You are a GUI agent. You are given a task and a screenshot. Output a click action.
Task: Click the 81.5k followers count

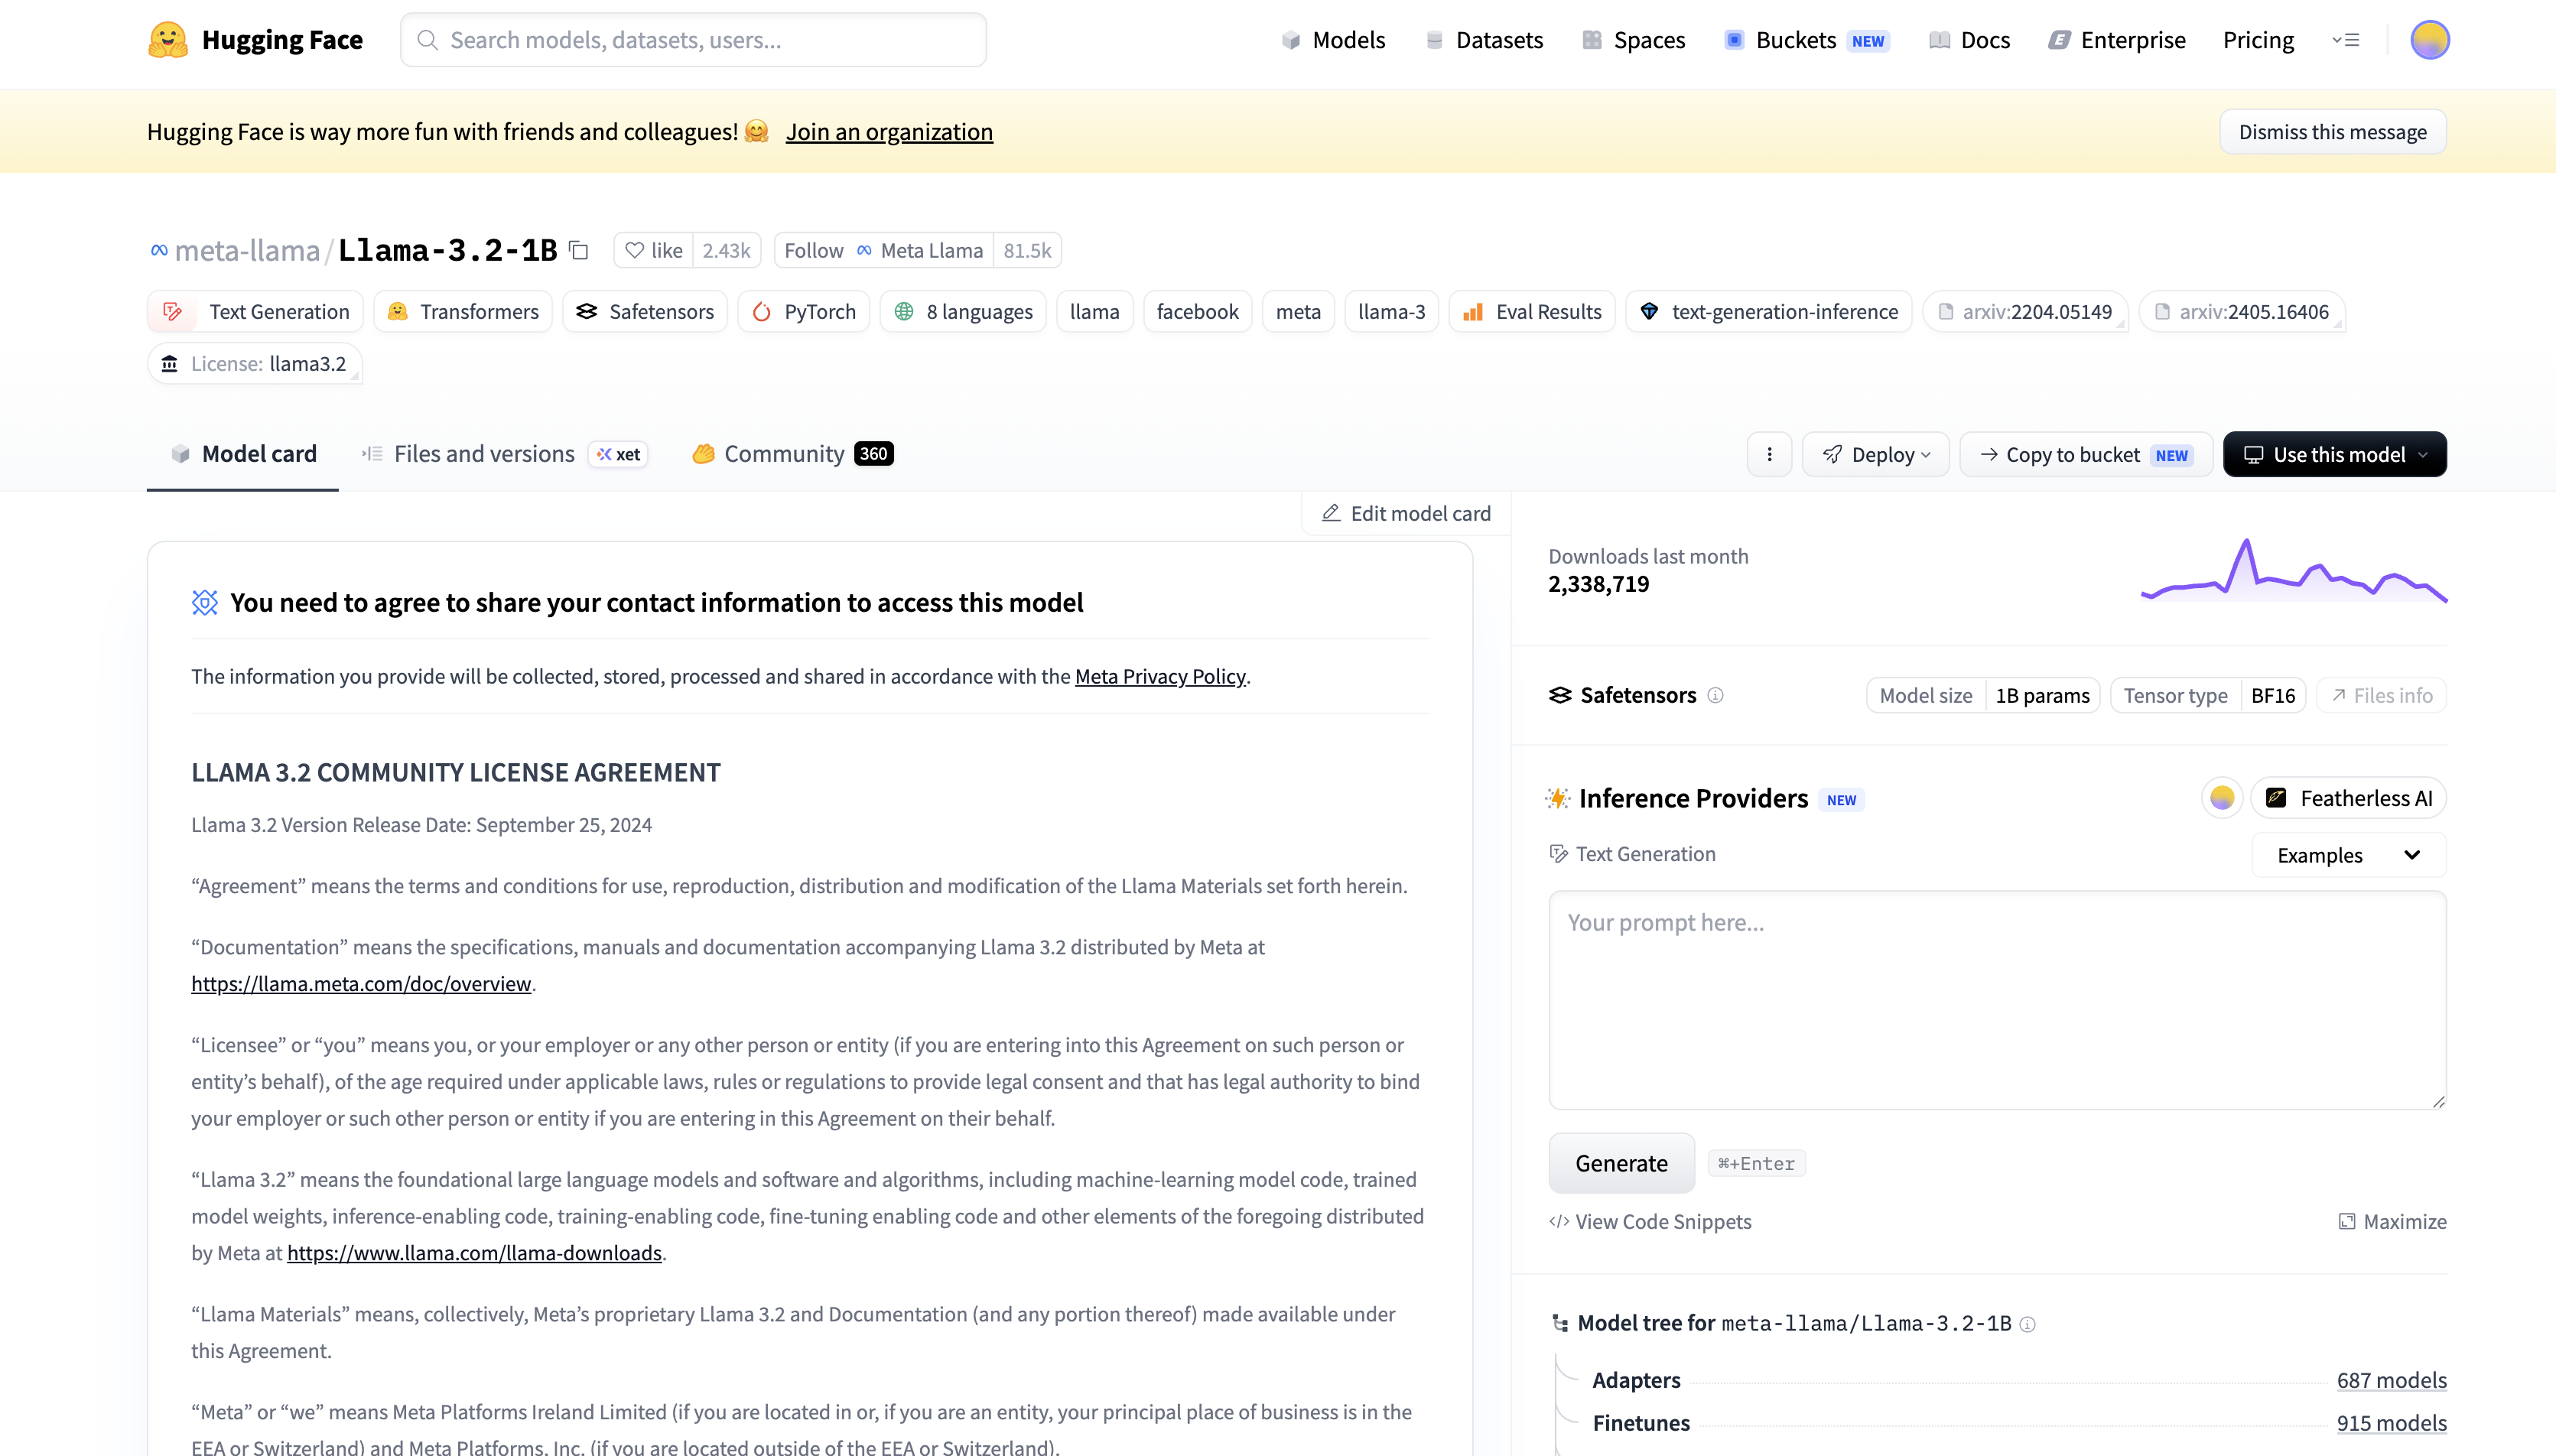[x=1027, y=250]
